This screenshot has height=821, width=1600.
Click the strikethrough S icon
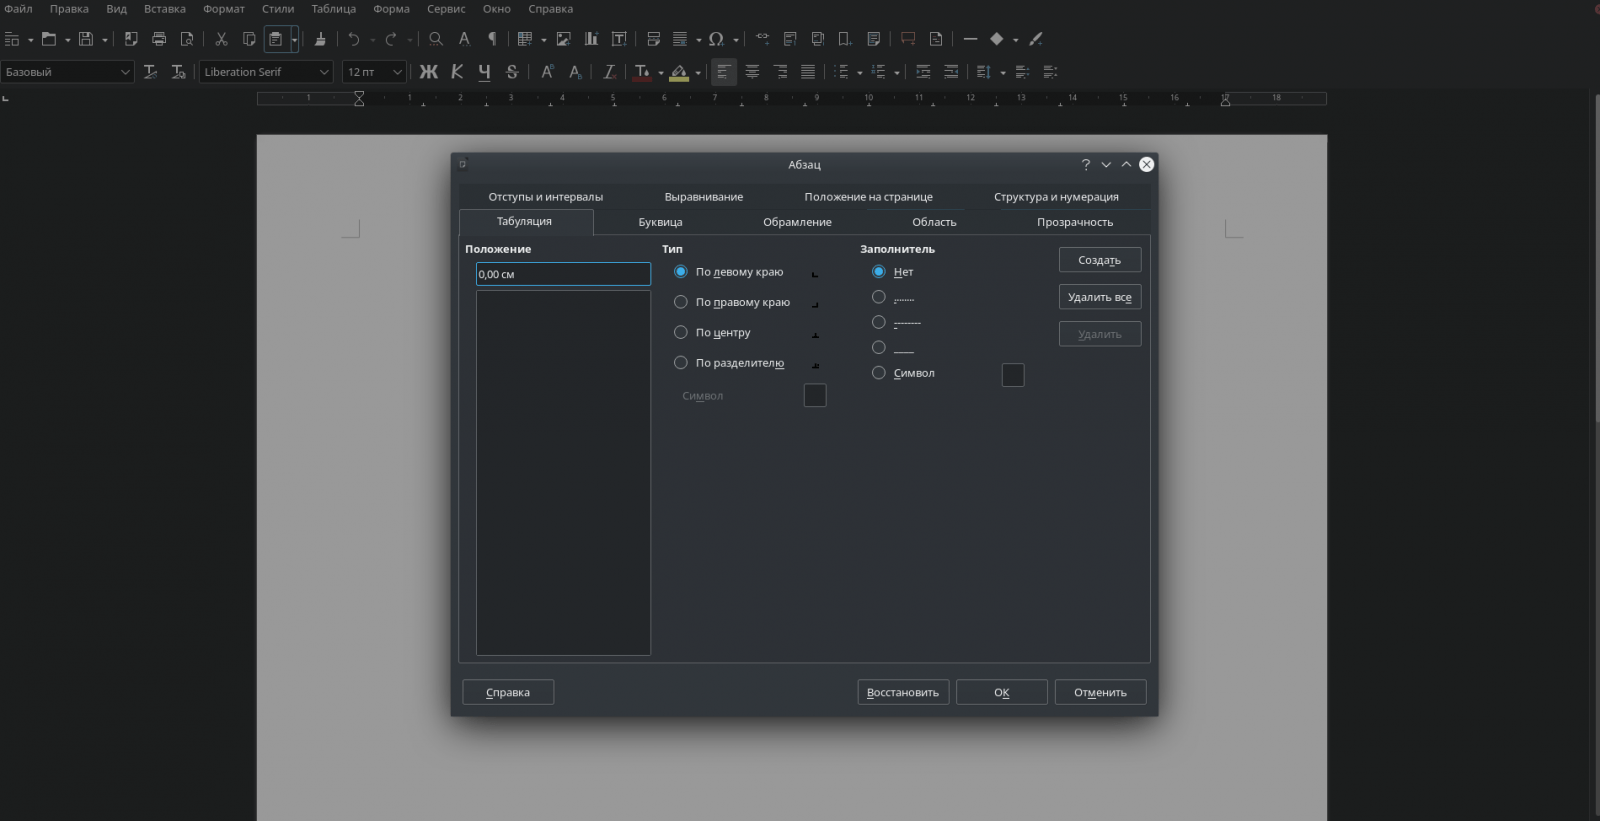click(512, 72)
